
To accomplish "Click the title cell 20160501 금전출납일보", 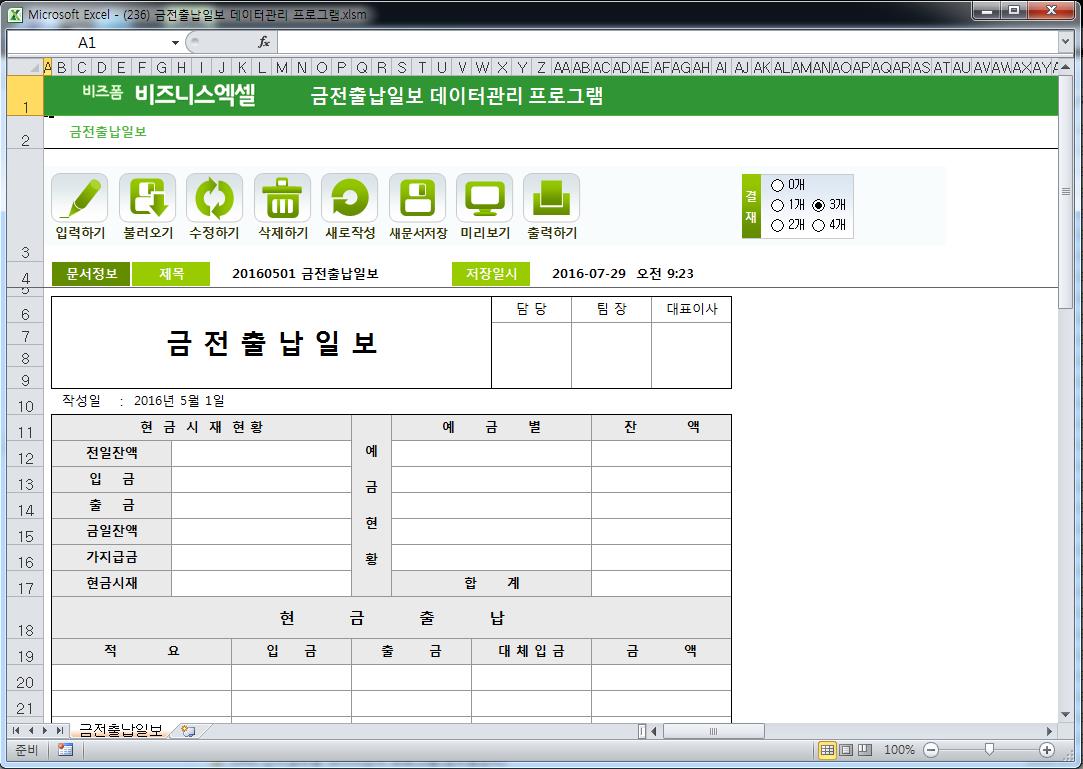I will (305, 274).
